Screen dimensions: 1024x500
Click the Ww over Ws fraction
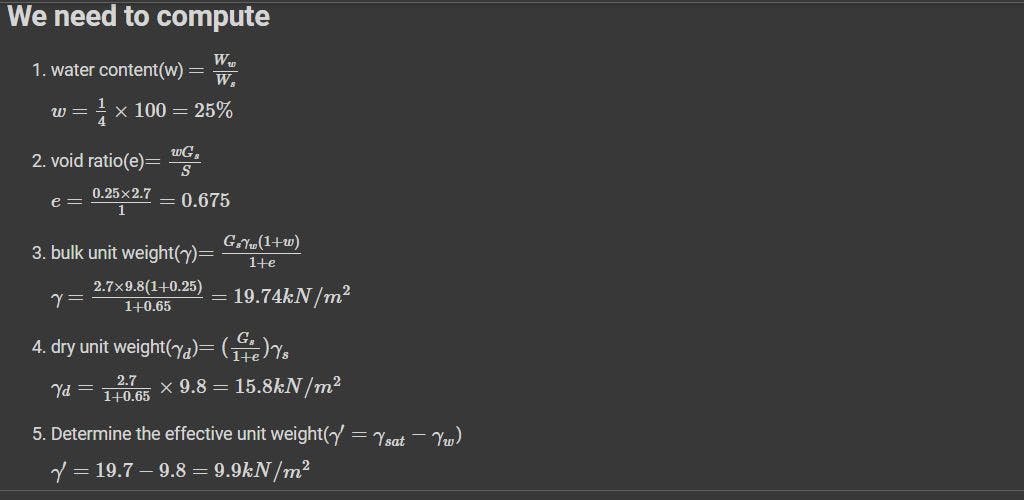(225, 70)
